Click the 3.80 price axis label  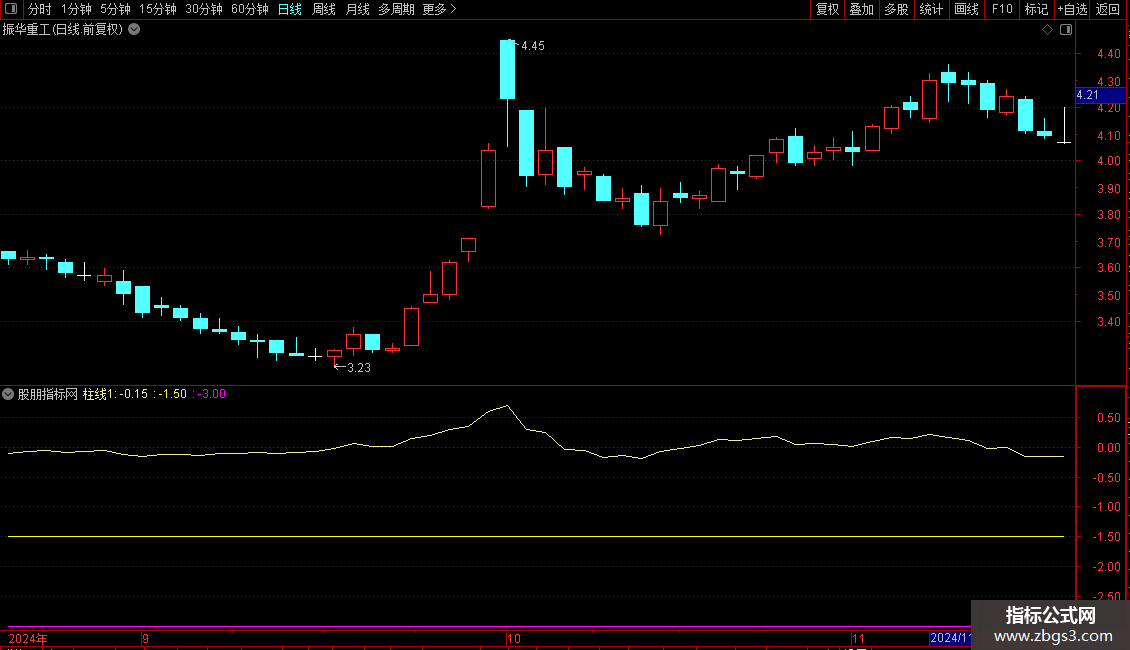click(1108, 215)
